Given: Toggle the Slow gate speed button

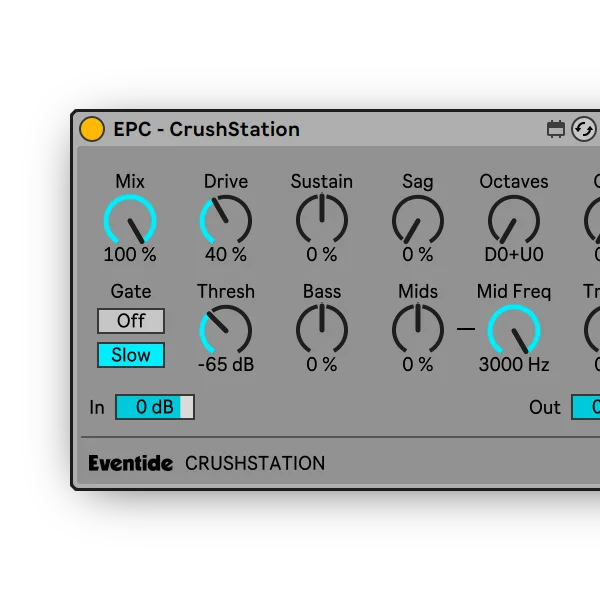Looking at the screenshot, I should click(x=131, y=355).
